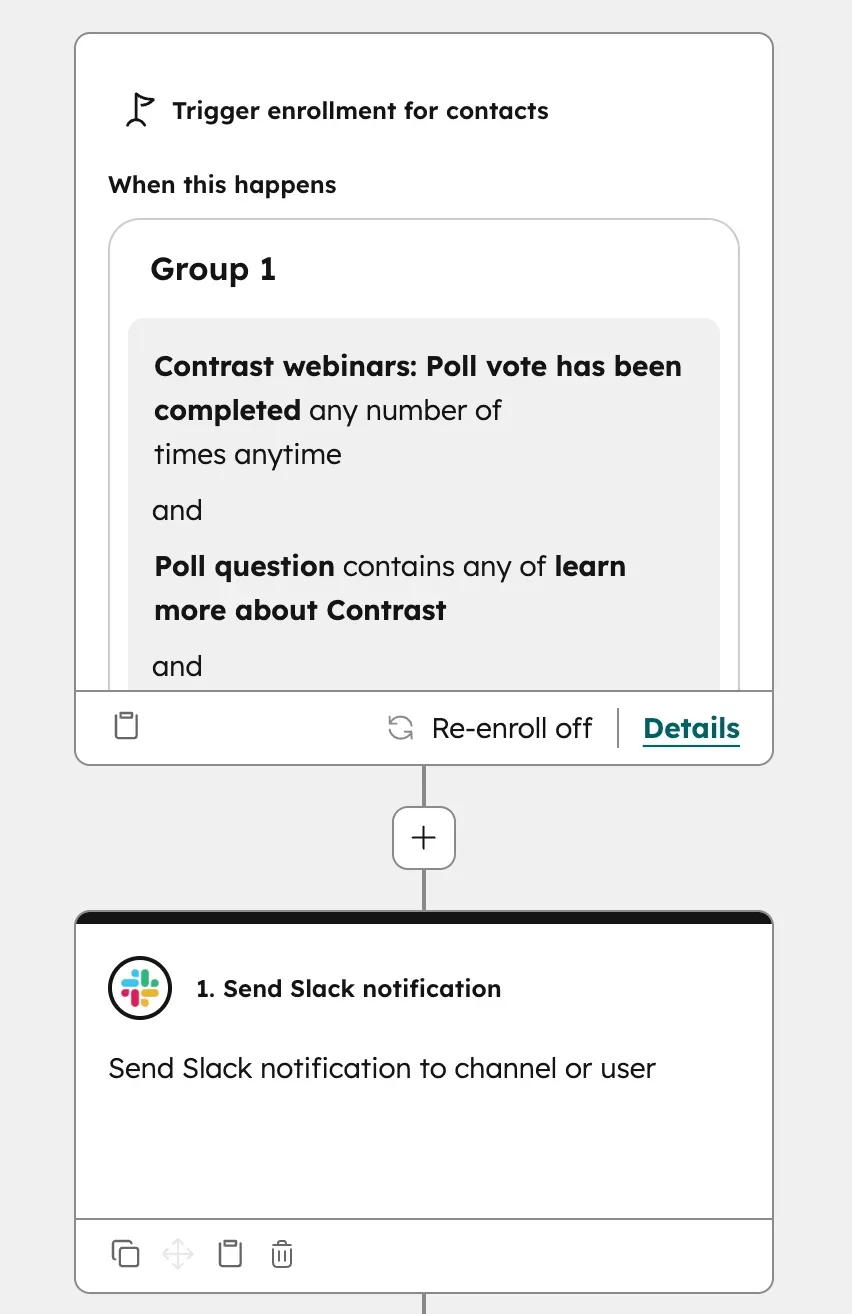Click the When this happens label
Viewport: 852px width, 1314px height.
click(x=222, y=184)
